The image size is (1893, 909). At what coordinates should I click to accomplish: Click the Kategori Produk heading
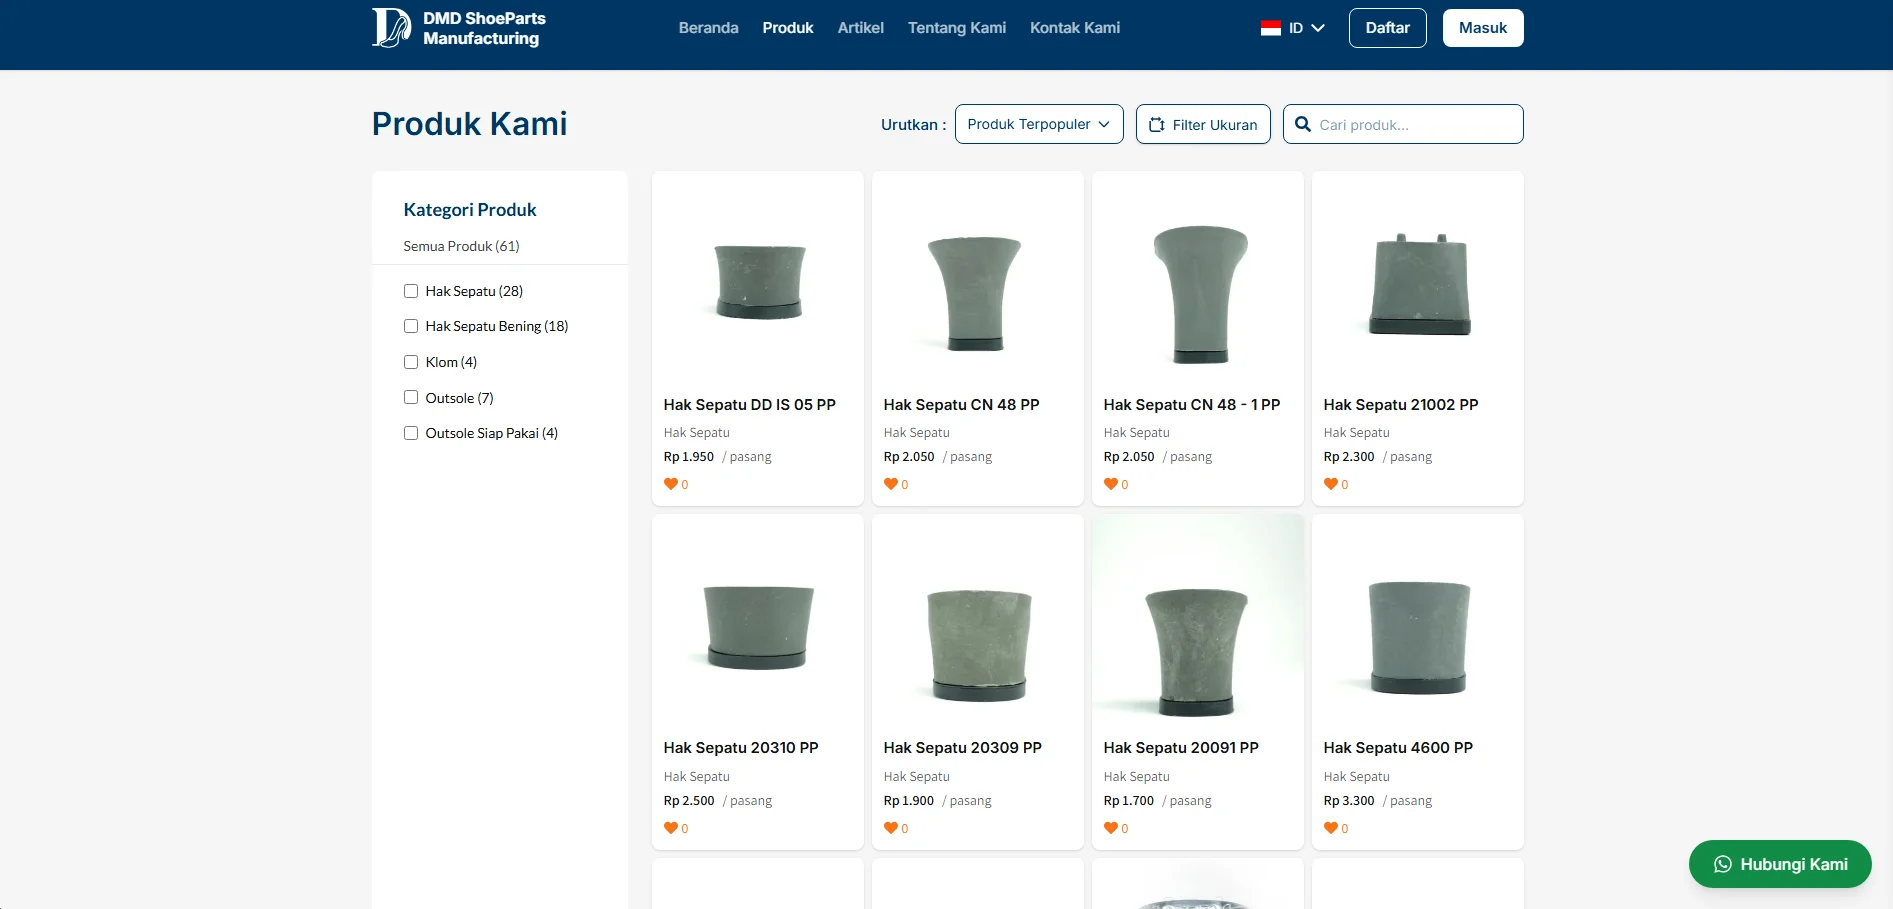point(470,210)
